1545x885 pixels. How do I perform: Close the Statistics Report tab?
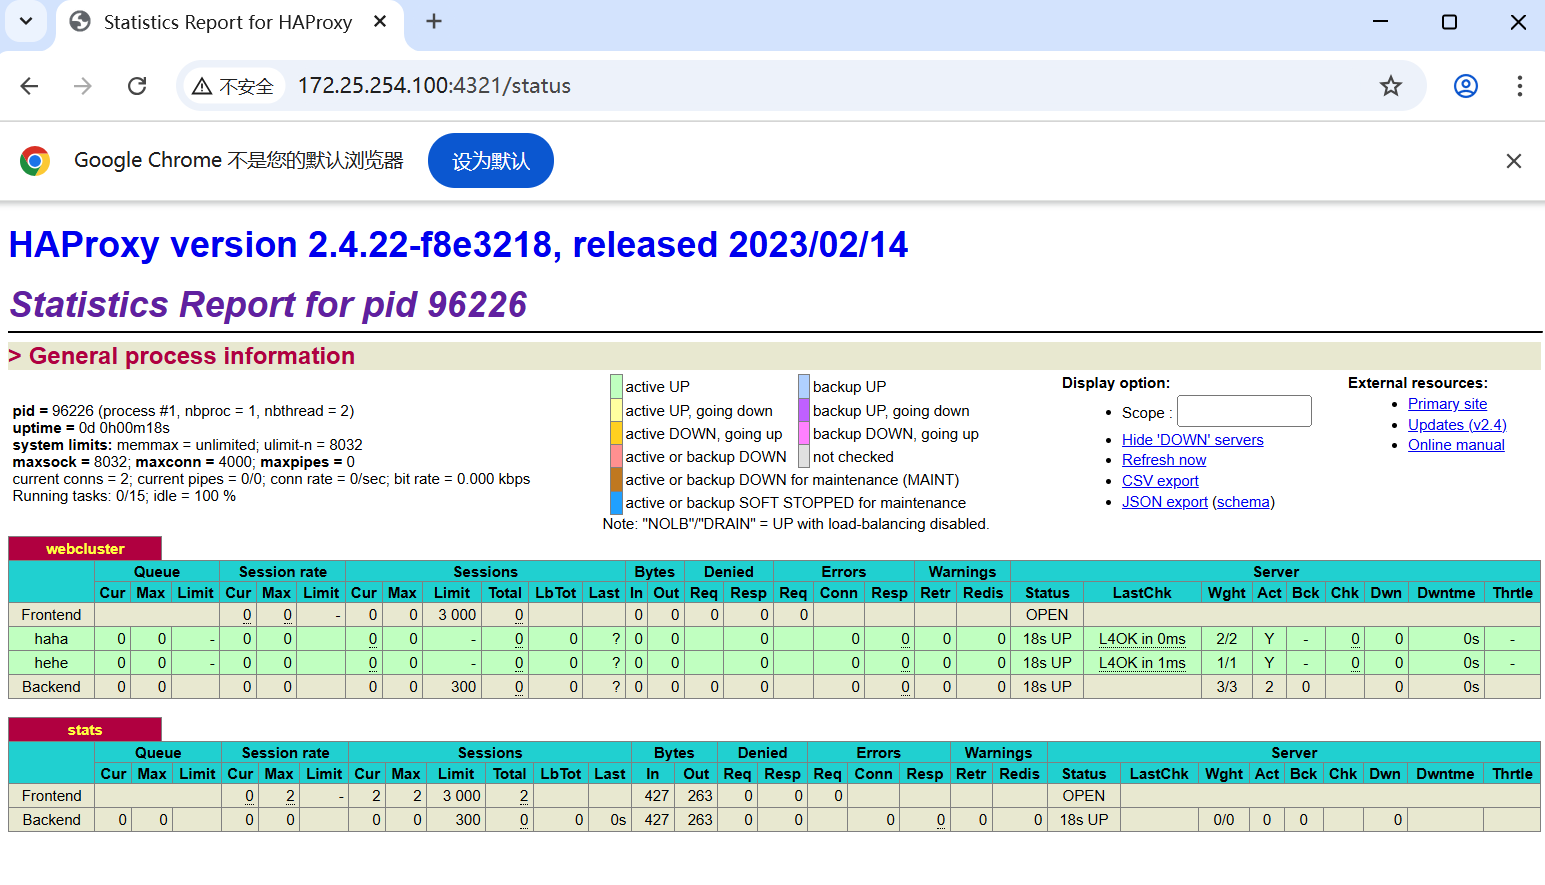(380, 21)
